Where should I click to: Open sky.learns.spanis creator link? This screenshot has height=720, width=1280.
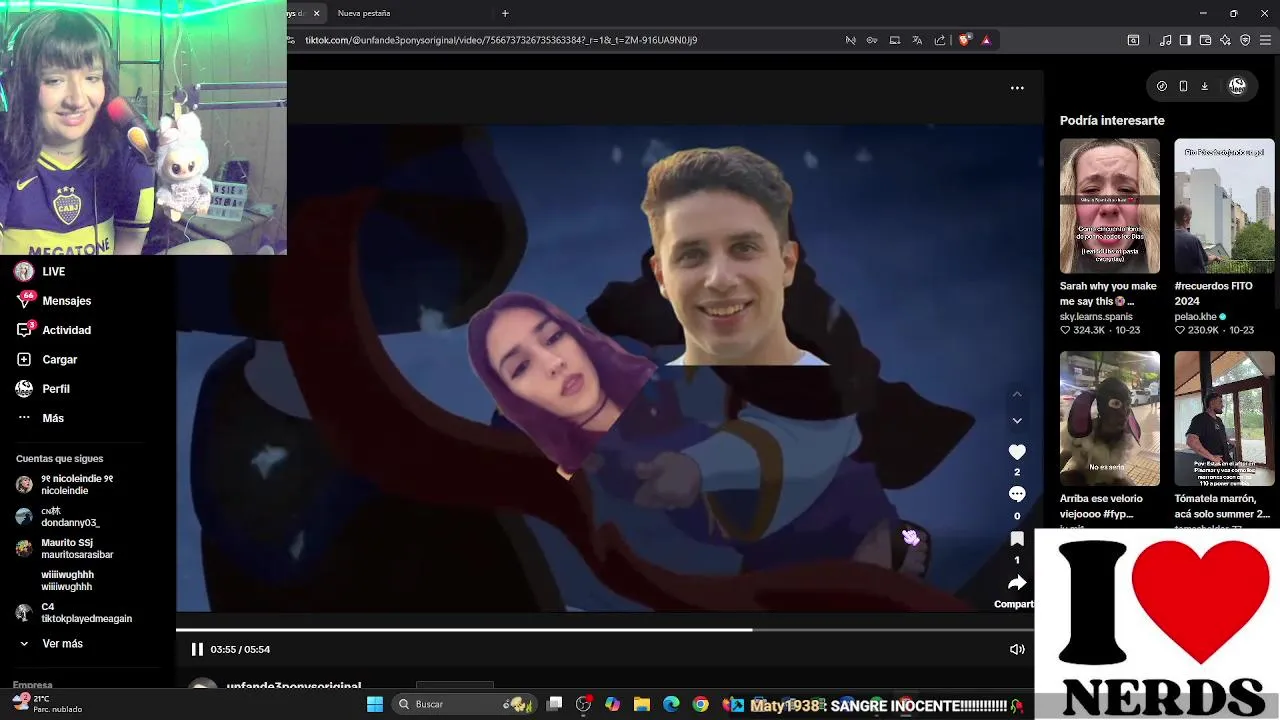[1096, 316]
